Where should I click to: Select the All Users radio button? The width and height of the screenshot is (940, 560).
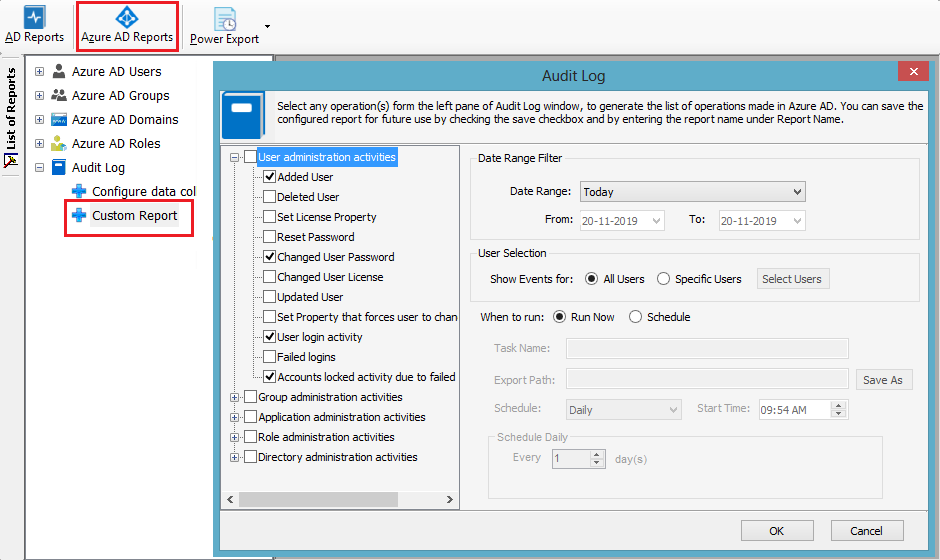(x=592, y=279)
